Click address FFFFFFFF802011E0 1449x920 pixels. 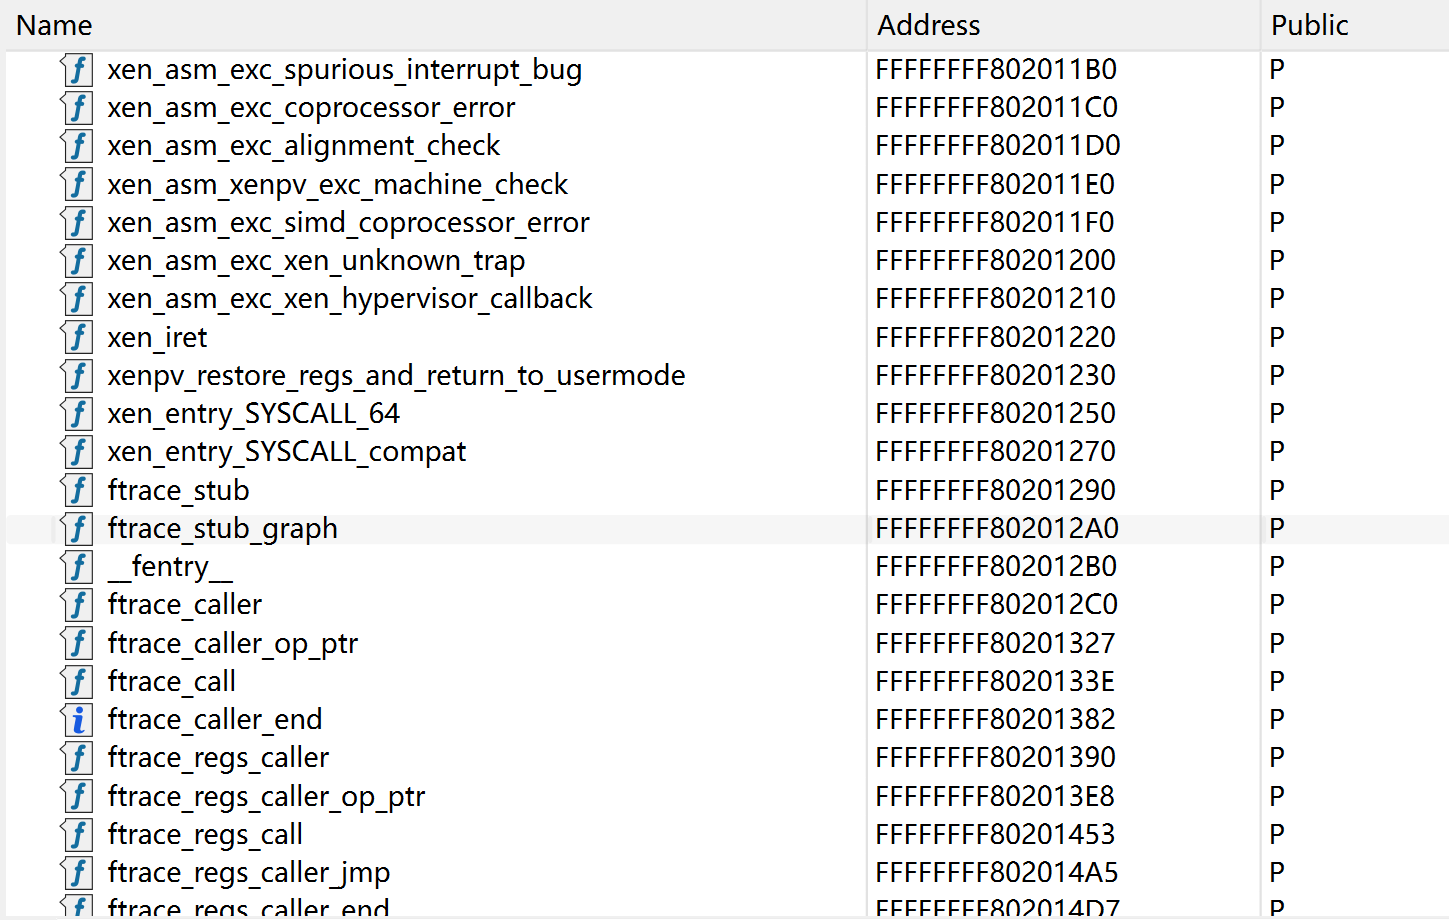[x=995, y=184]
